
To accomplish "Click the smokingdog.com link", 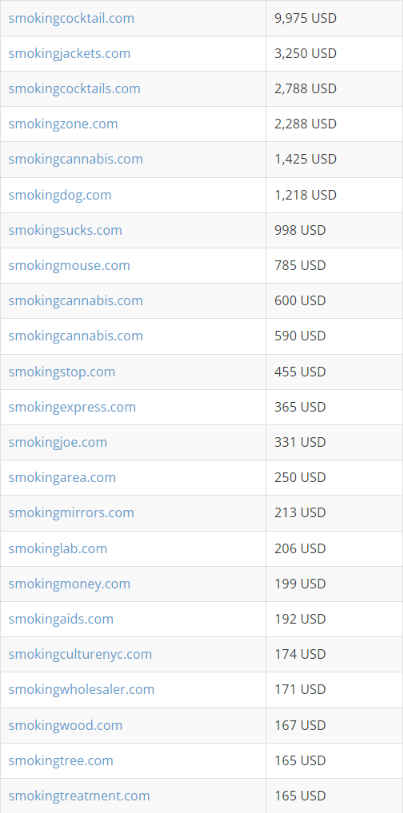I will coord(60,195).
